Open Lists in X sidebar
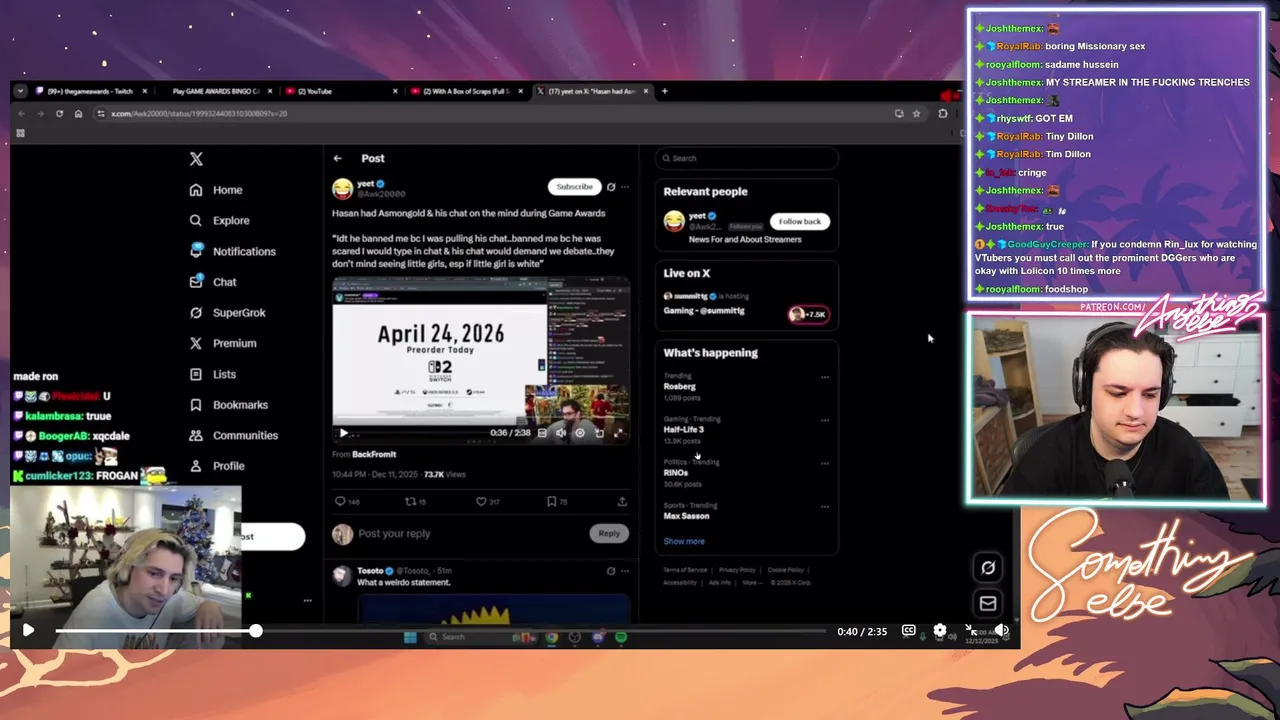1280x720 pixels. 213,374
